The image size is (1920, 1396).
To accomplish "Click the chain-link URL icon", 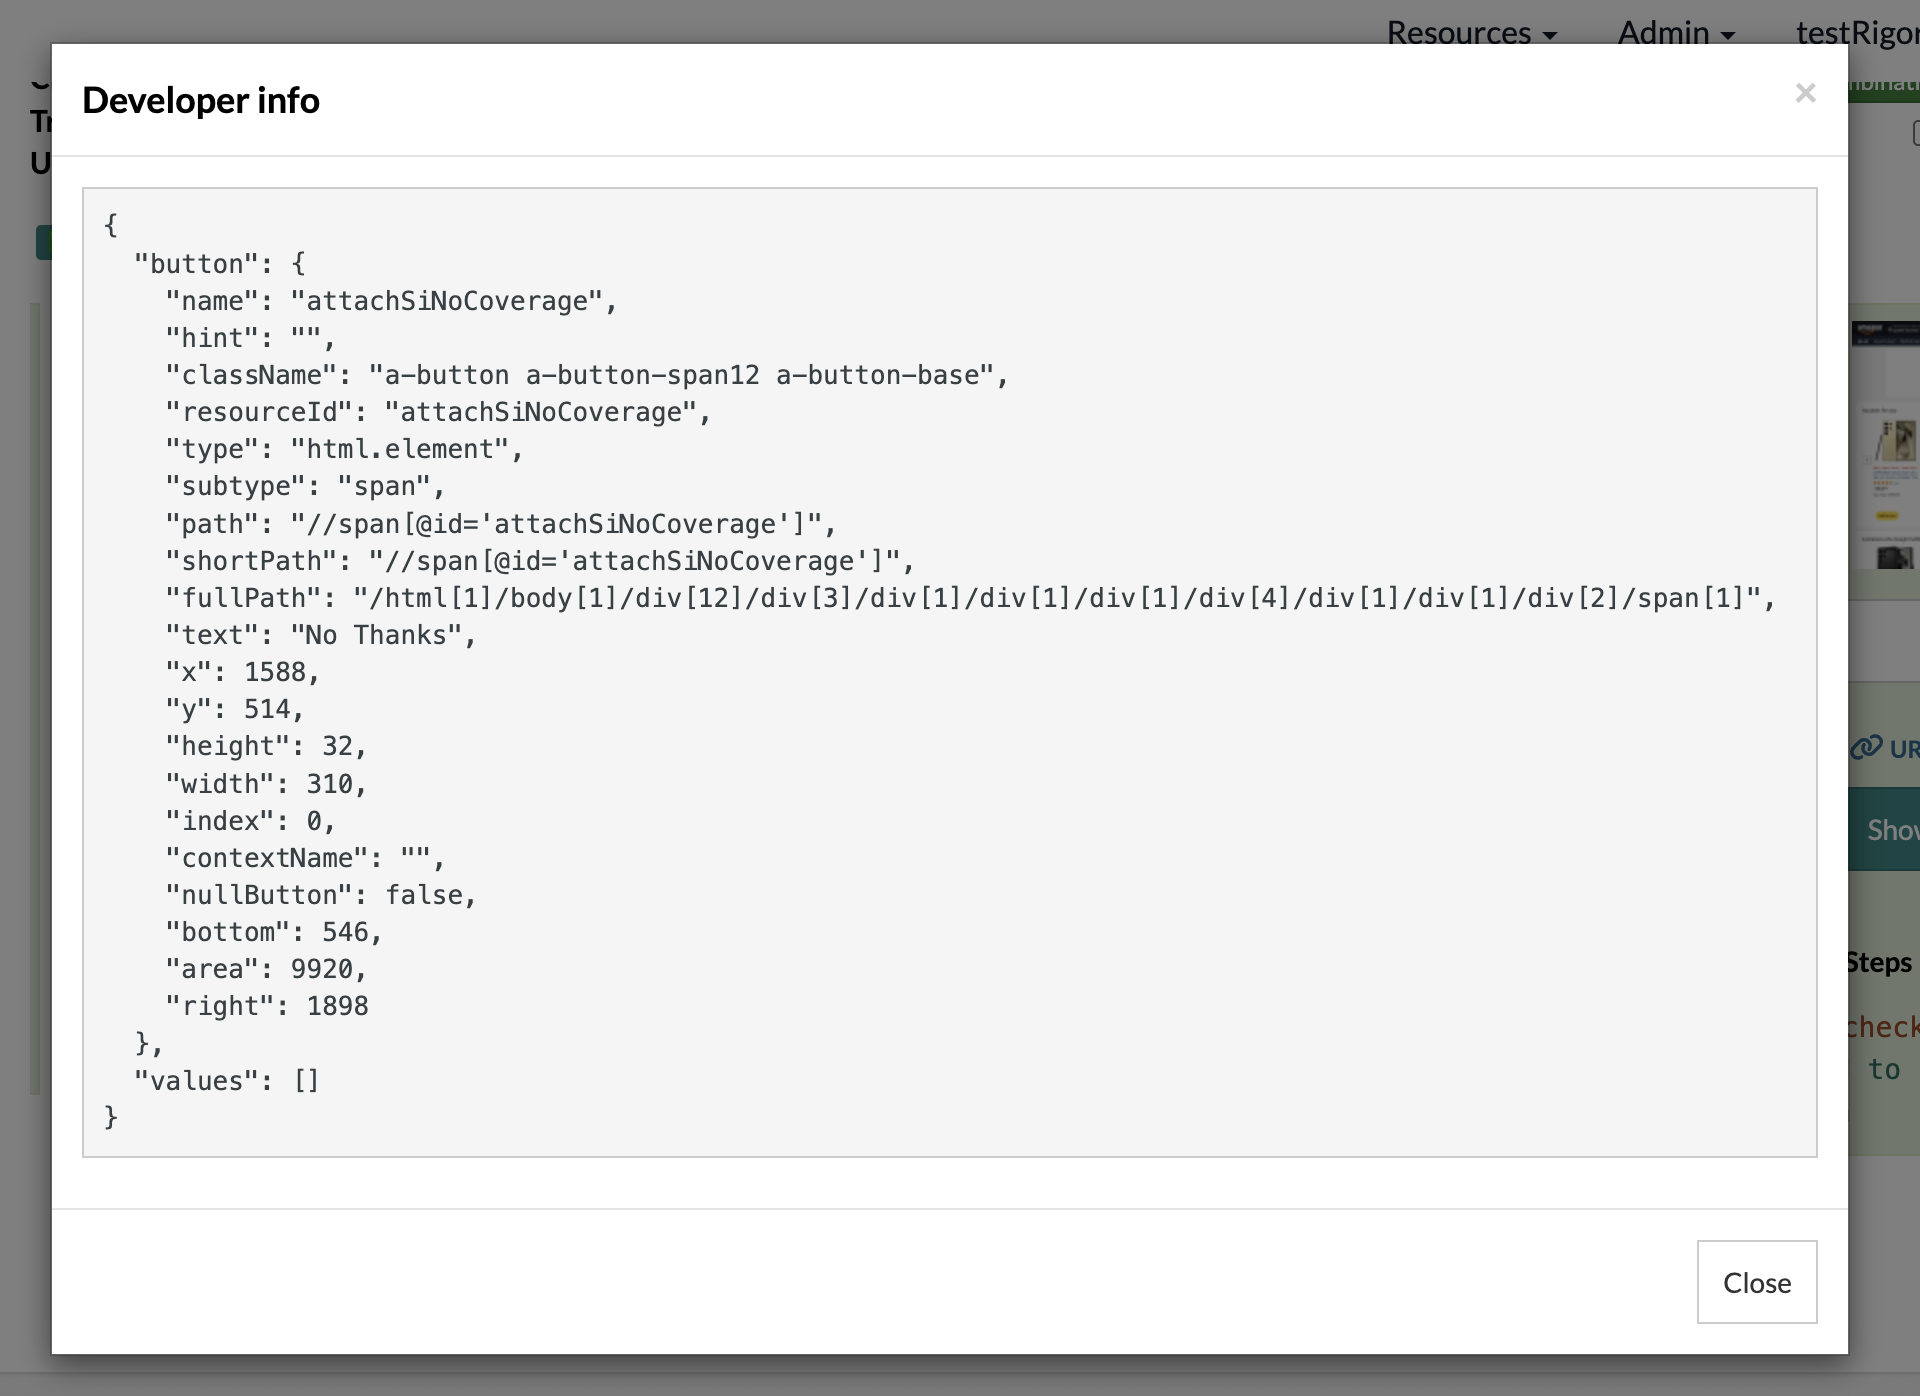I will (1865, 747).
